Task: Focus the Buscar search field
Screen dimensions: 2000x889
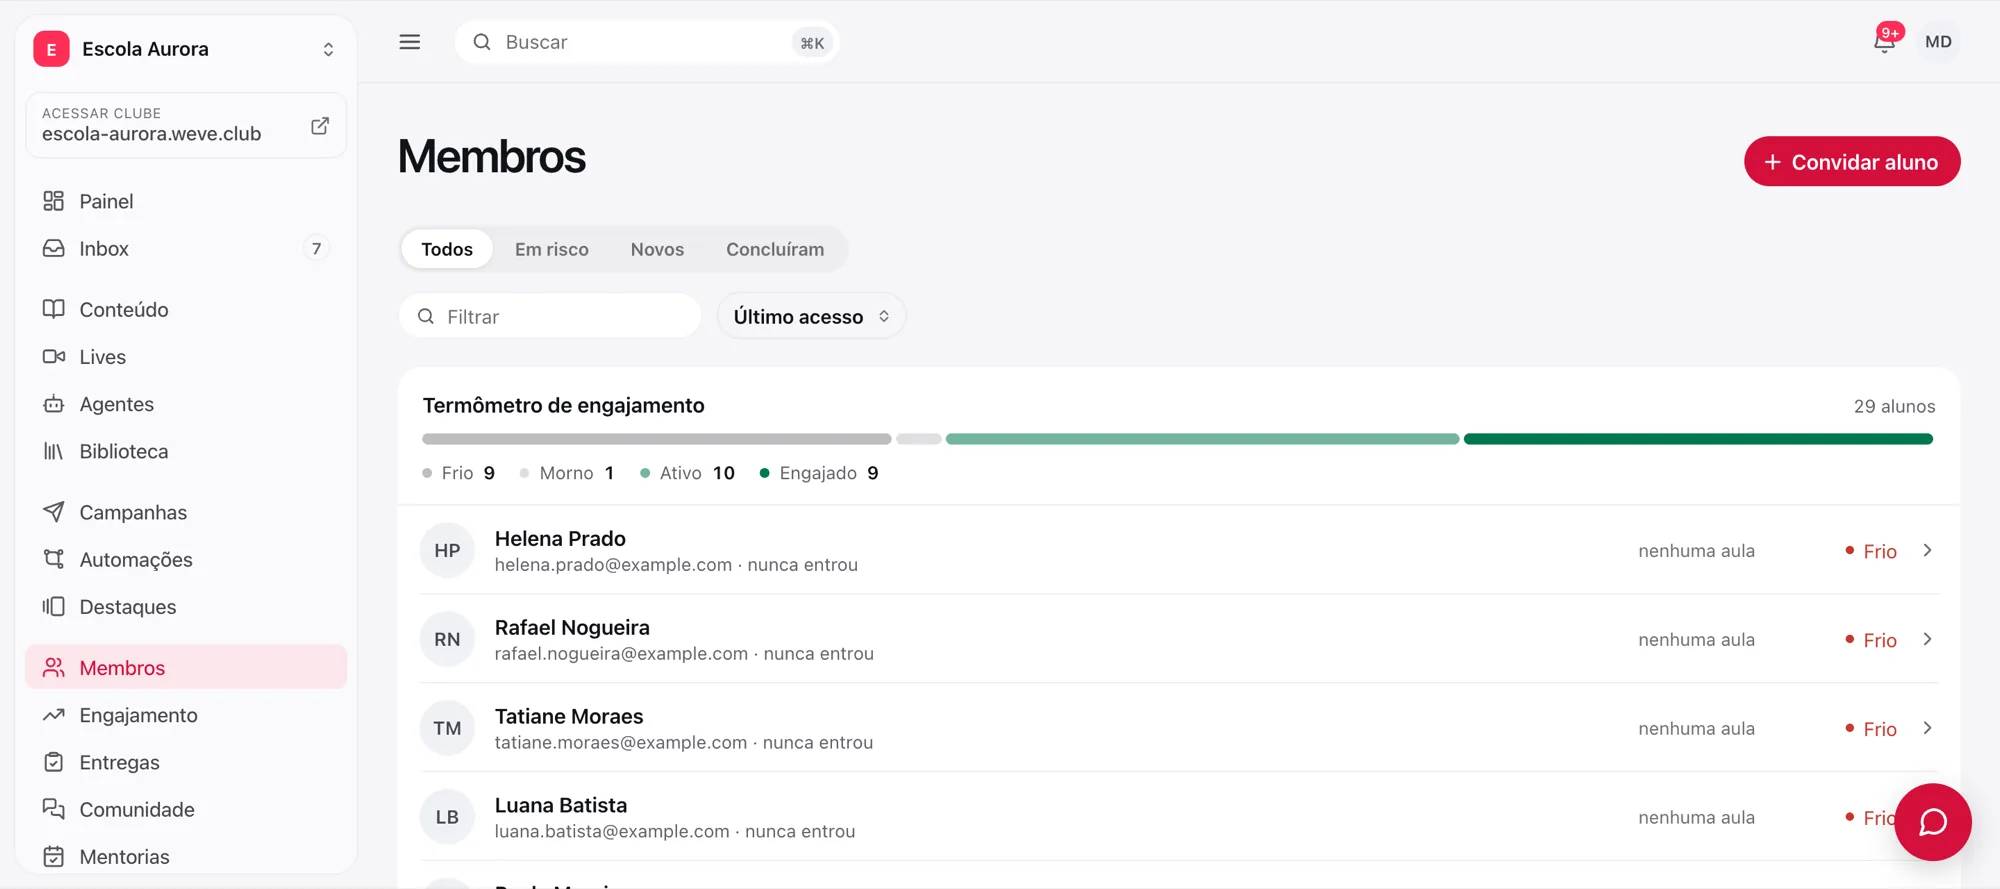Action: point(647,42)
